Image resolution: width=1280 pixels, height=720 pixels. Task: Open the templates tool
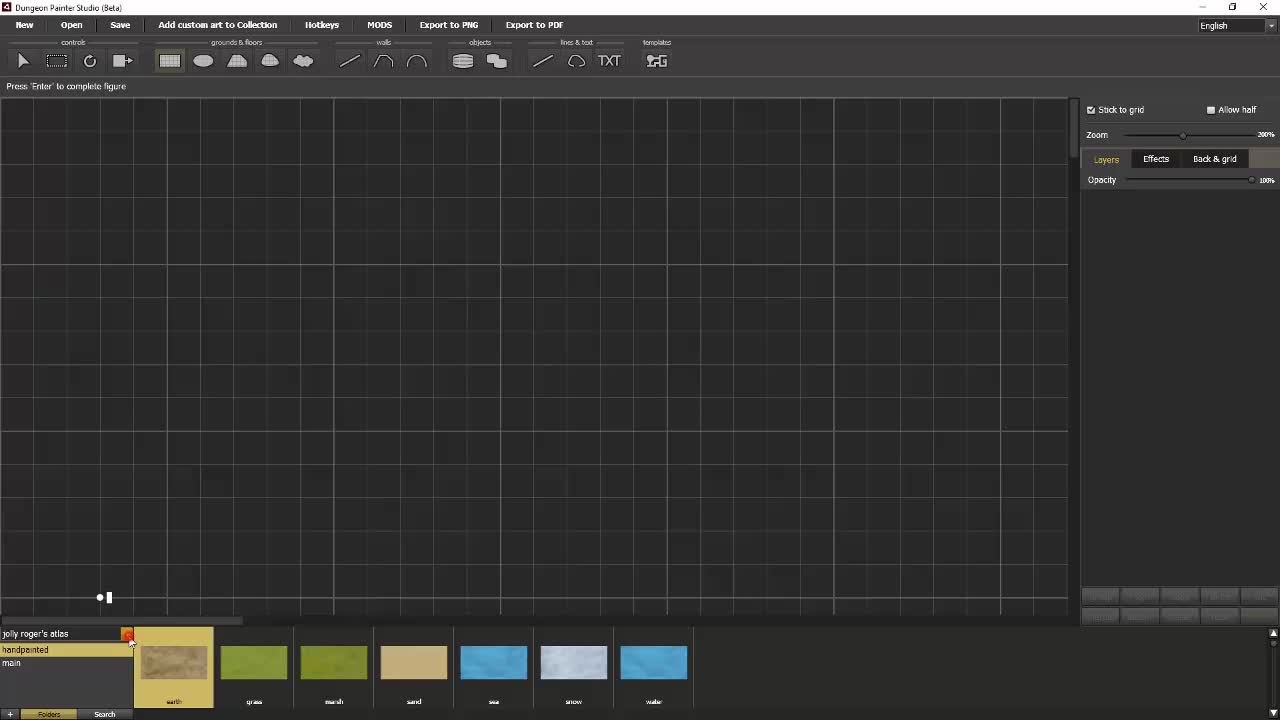click(x=656, y=61)
